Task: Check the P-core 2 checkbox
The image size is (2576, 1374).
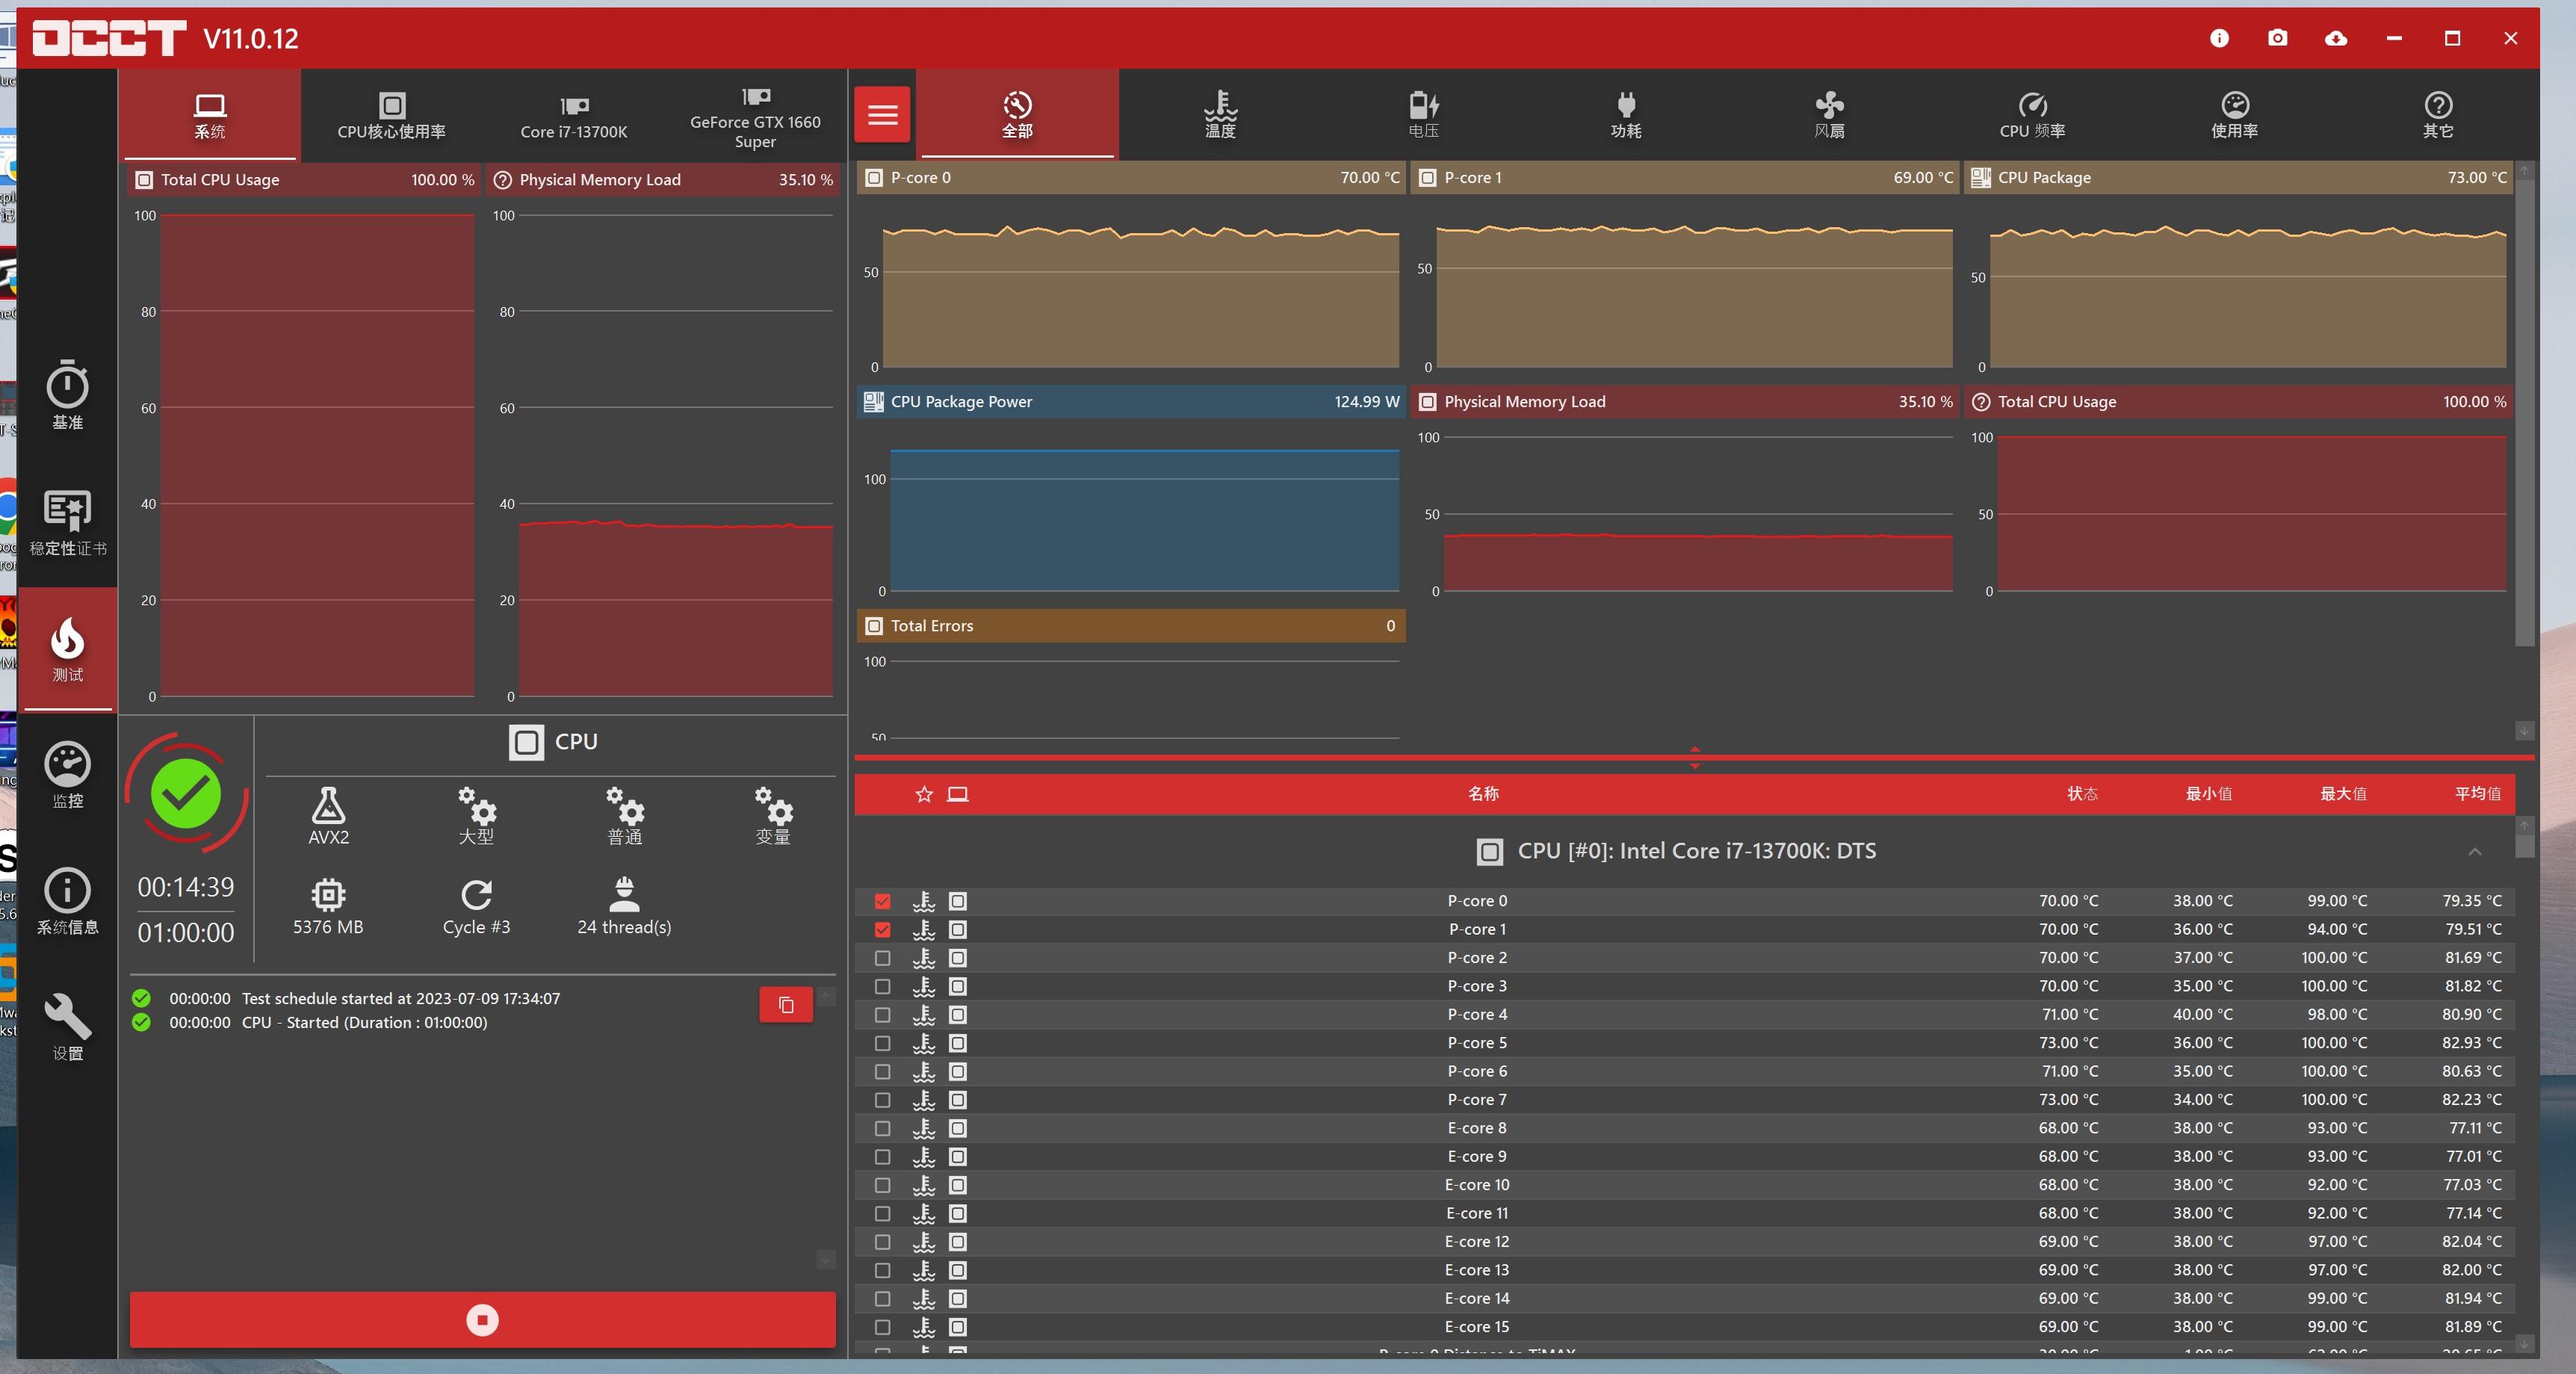Action: [x=882, y=958]
